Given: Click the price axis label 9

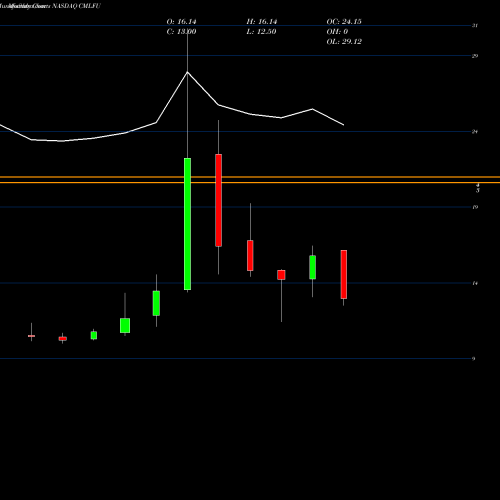Looking at the screenshot, I should [x=474, y=359].
